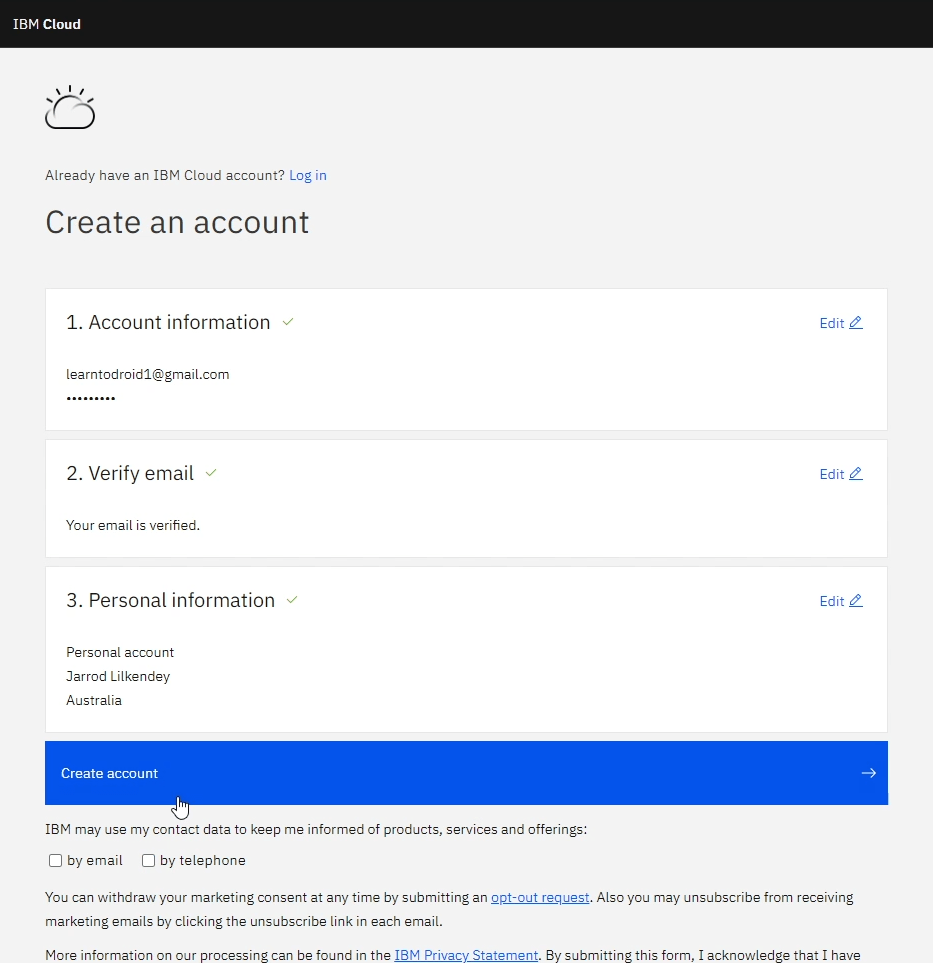The image size is (933, 963).
Task: Tick the 'by telephone' contact checkbox
Action: point(149,861)
